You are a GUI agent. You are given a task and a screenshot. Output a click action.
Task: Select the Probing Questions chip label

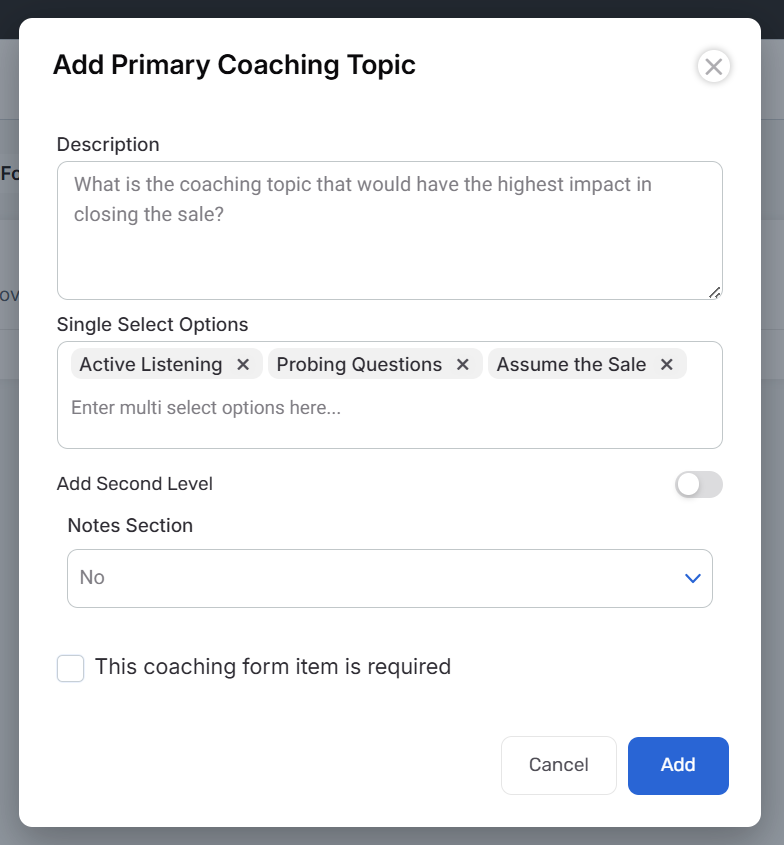359,365
